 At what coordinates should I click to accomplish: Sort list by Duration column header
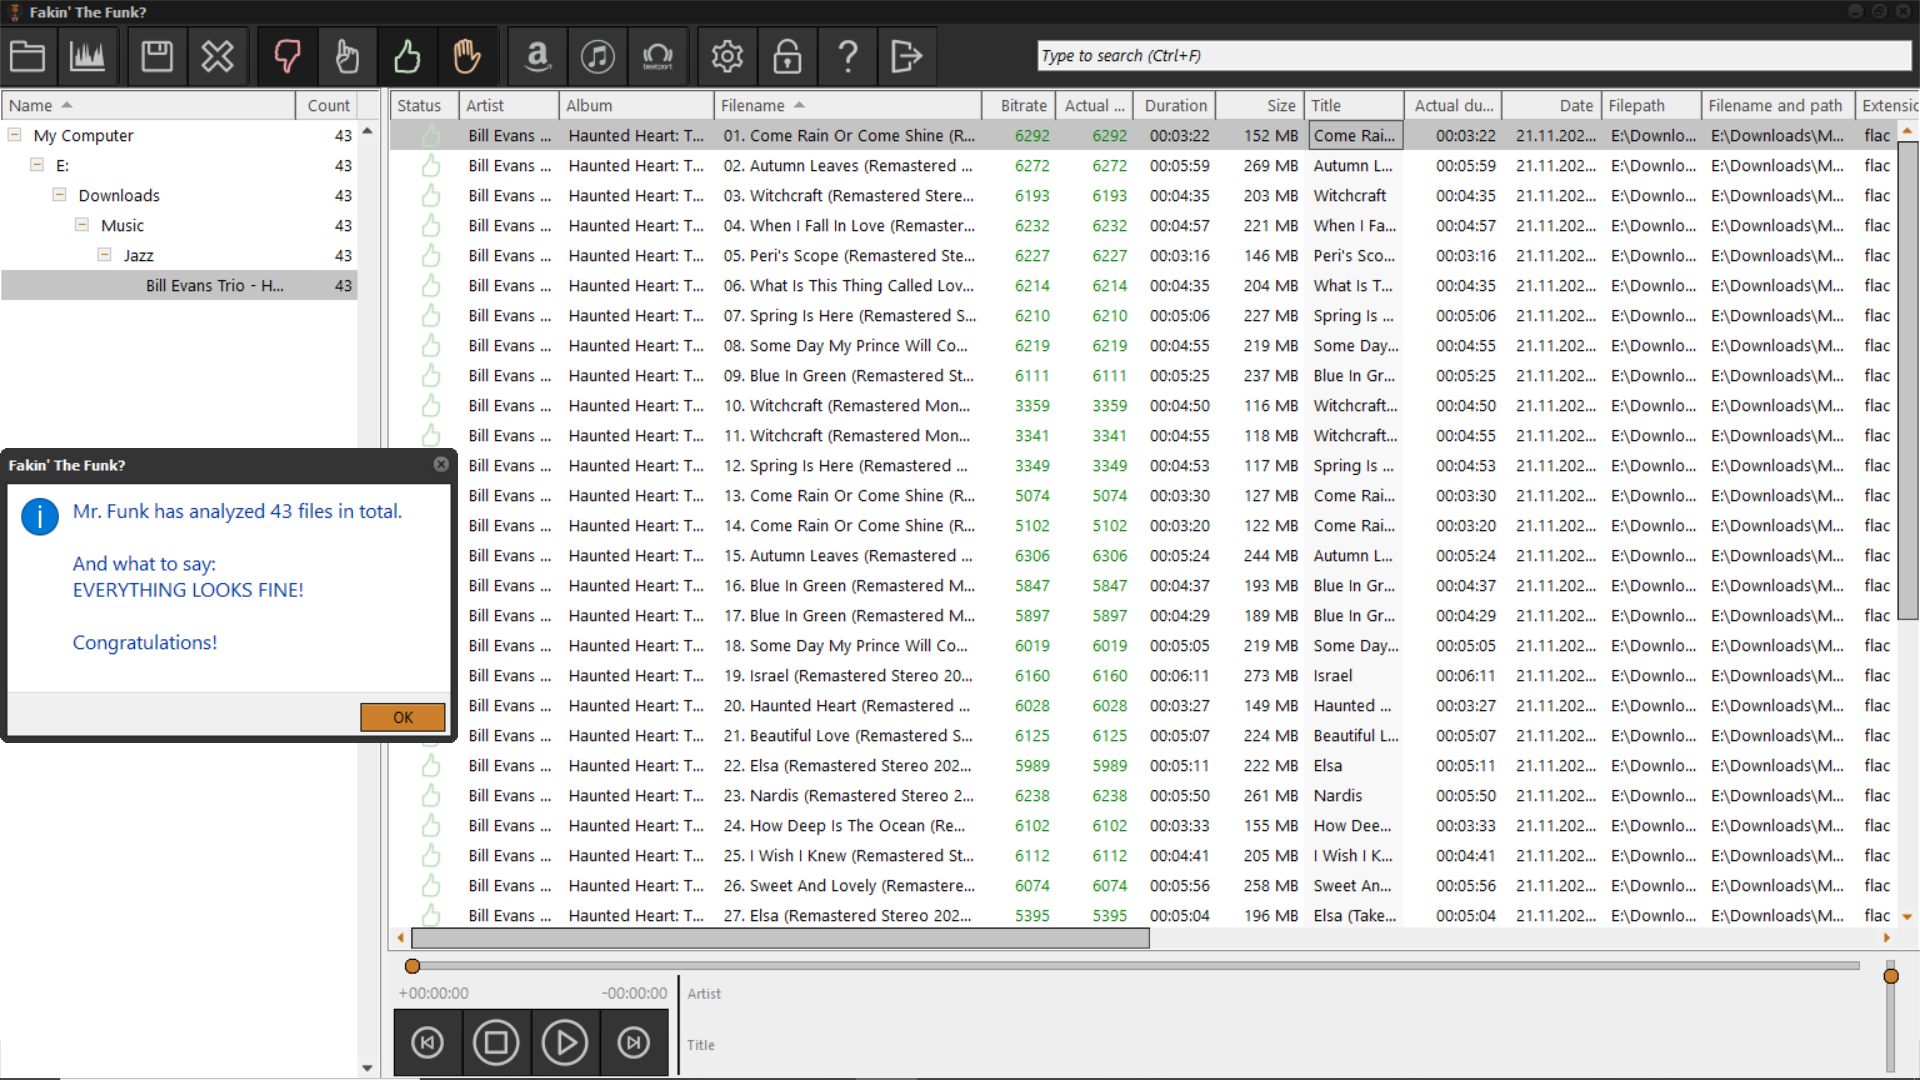(x=1175, y=105)
